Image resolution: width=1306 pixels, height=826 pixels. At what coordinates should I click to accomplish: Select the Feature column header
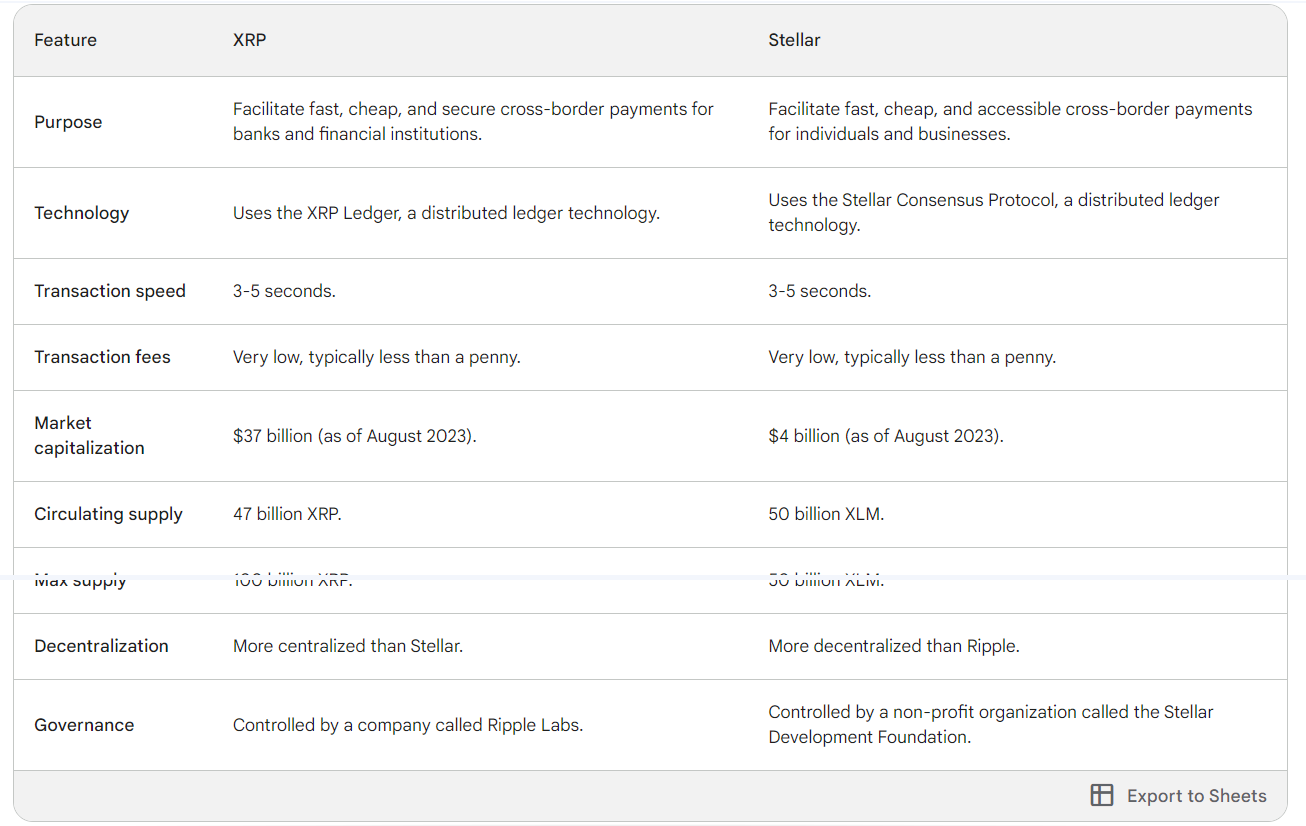65,40
